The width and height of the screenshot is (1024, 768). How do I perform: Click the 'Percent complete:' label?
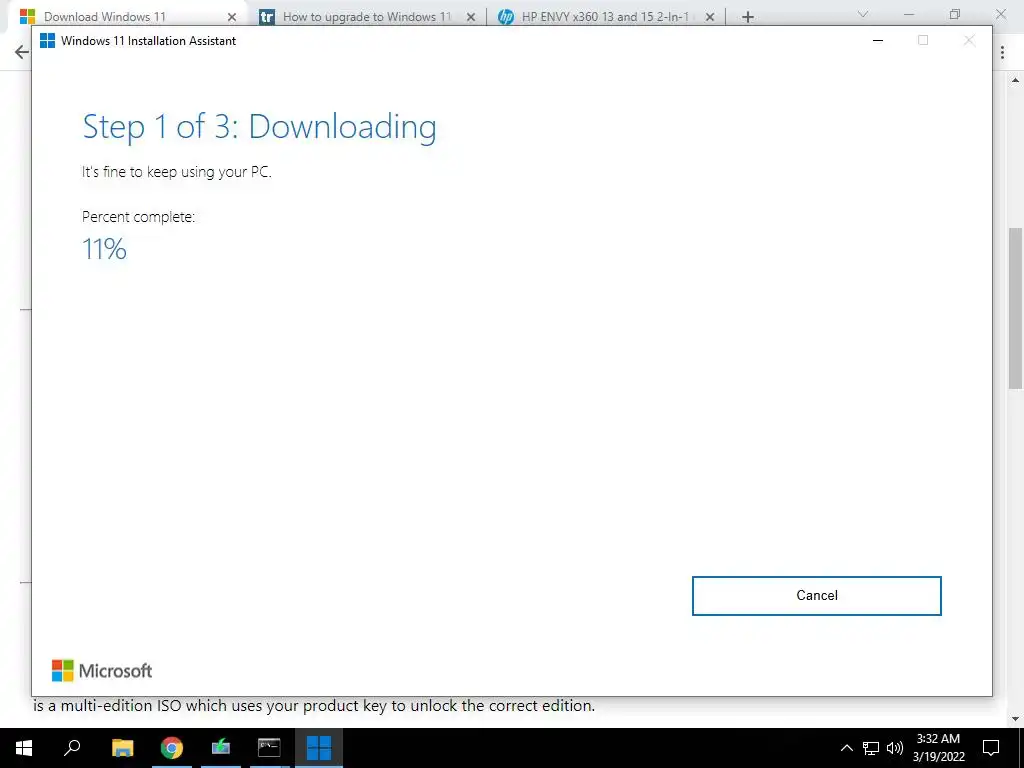pos(138,217)
